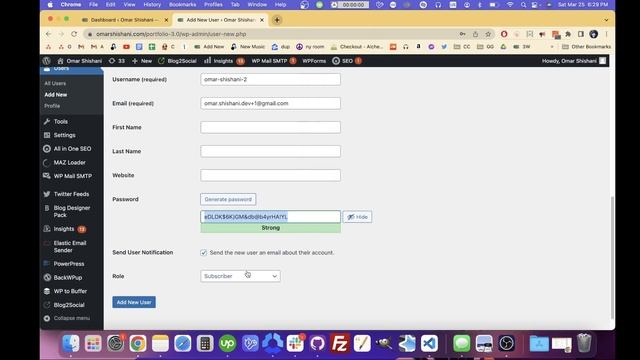
Task: Open Chrome three-dot menu
Action: pyautogui.click(x=607, y=34)
